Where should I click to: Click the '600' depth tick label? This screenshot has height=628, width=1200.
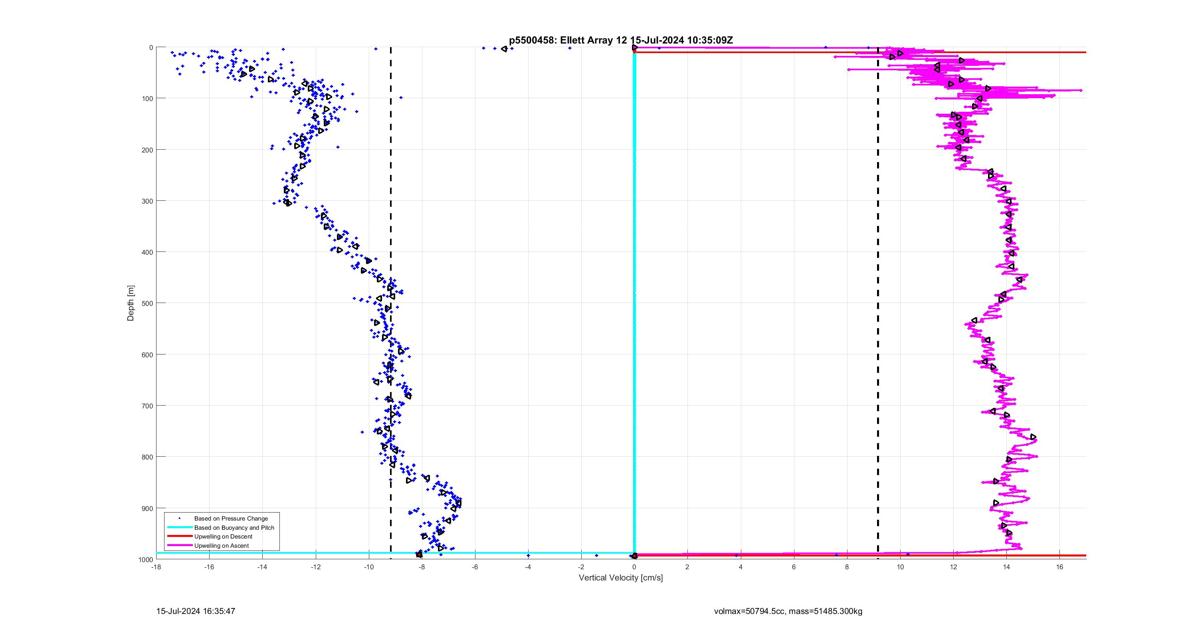[x=146, y=355]
